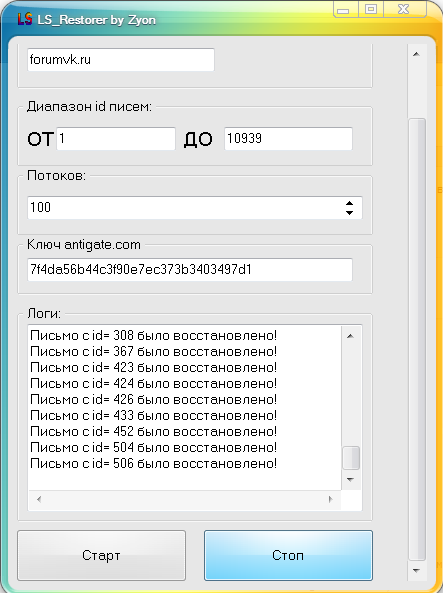The height and width of the screenshot is (593, 443).
Task: Click the log horizontal scroll right arrow
Action: [331, 499]
